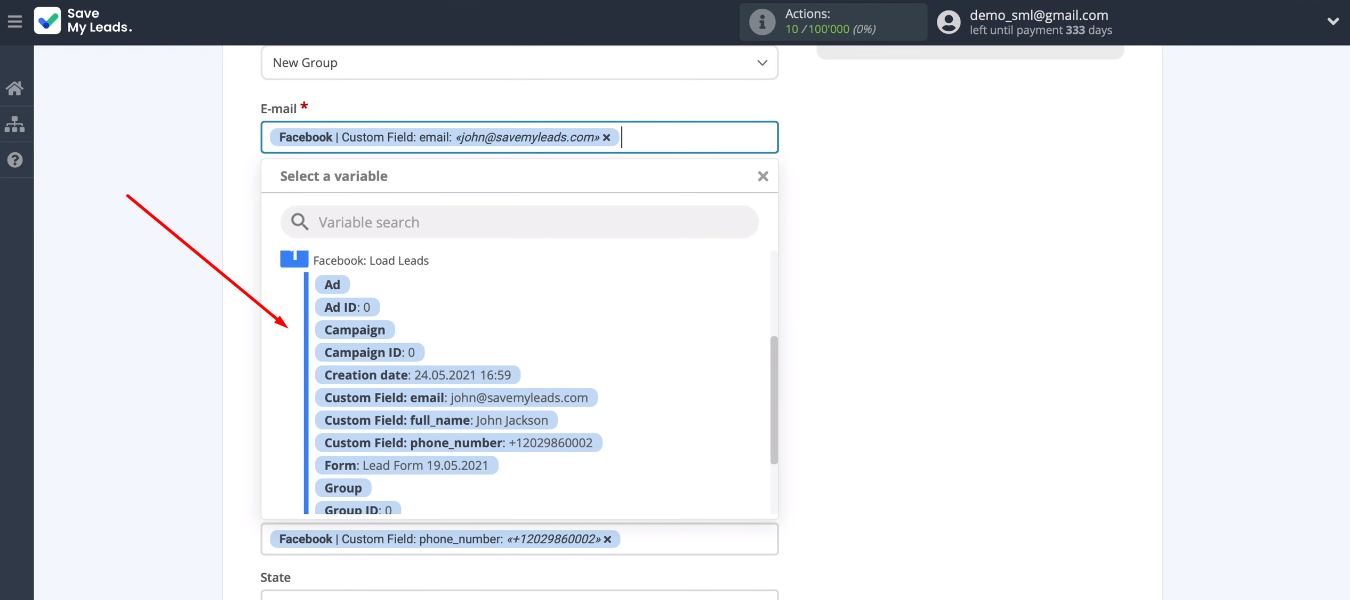
Task: Click the Facebook email tag in E-mail field
Action: pos(444,138)
